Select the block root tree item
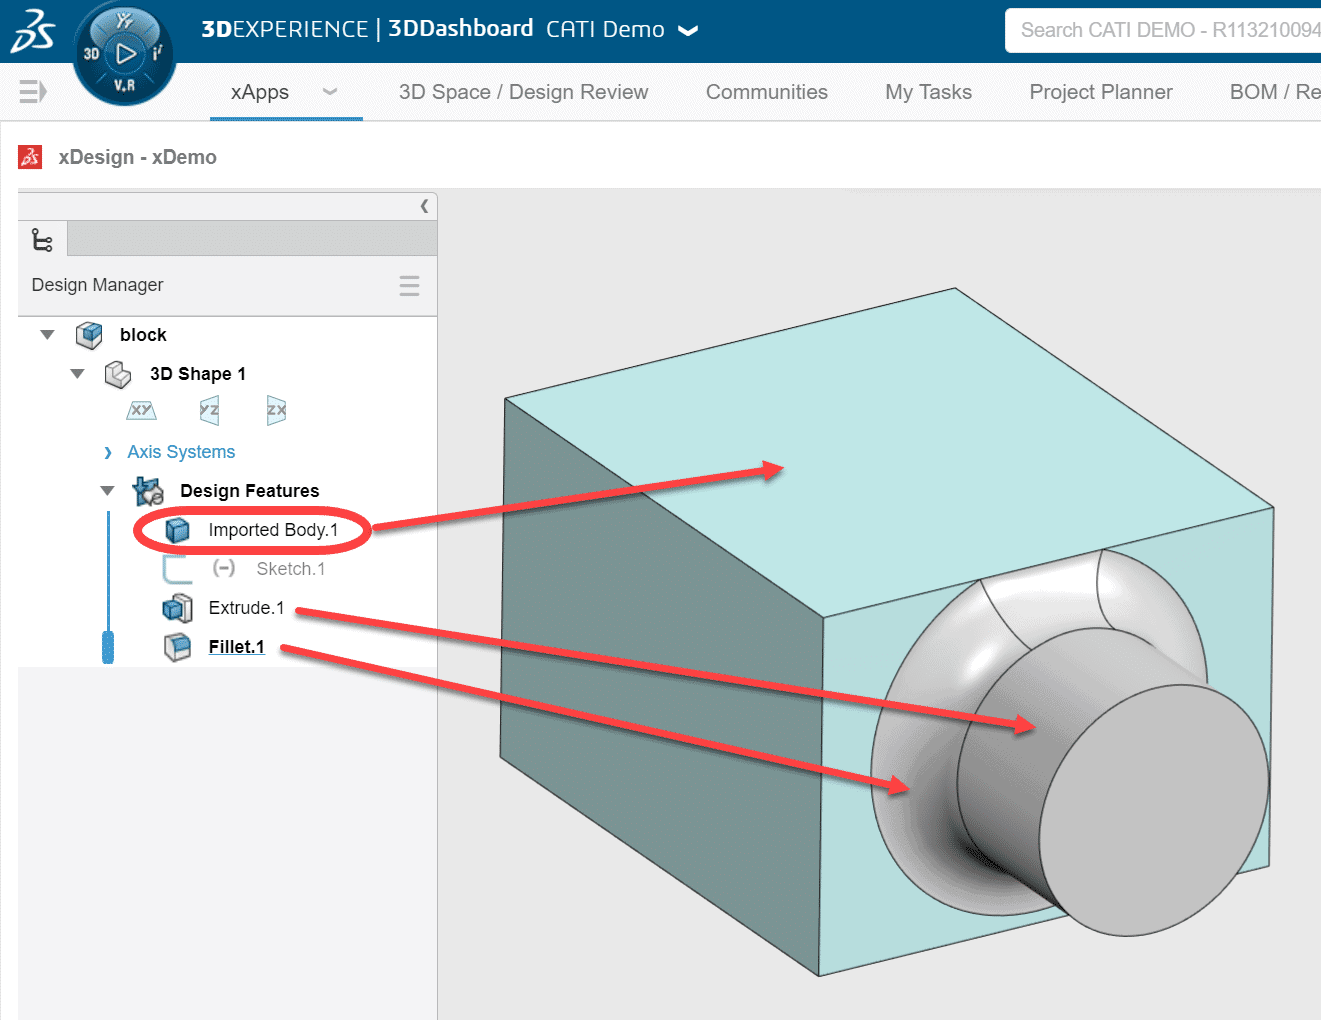1321x1020 pixels. pos(143,335)
